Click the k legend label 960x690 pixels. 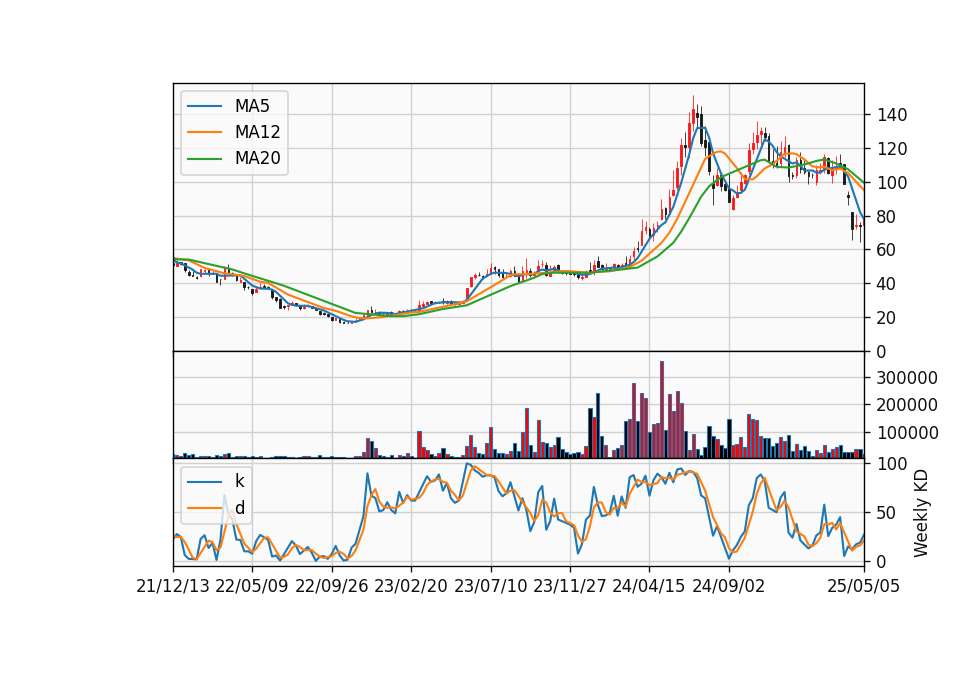tap(239, 481)
